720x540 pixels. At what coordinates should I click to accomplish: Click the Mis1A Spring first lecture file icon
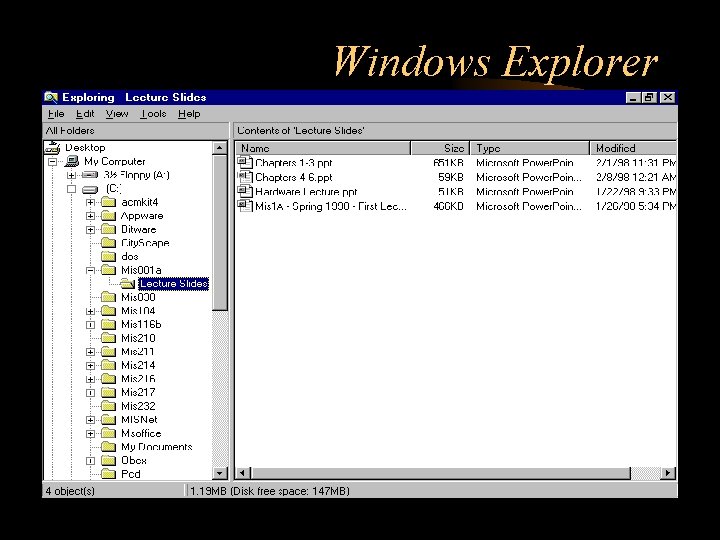[x=245, y=206]
